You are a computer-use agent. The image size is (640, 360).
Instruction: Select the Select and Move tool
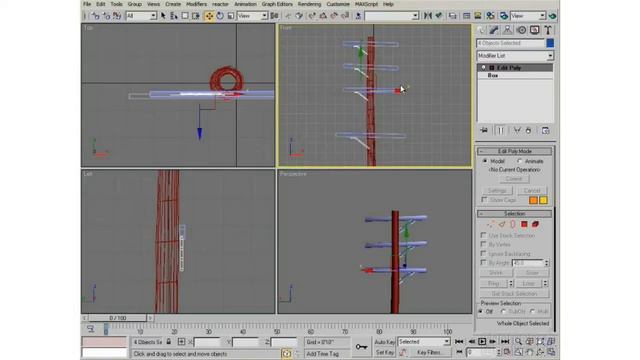pyautogui.click(x=209, y=16)
